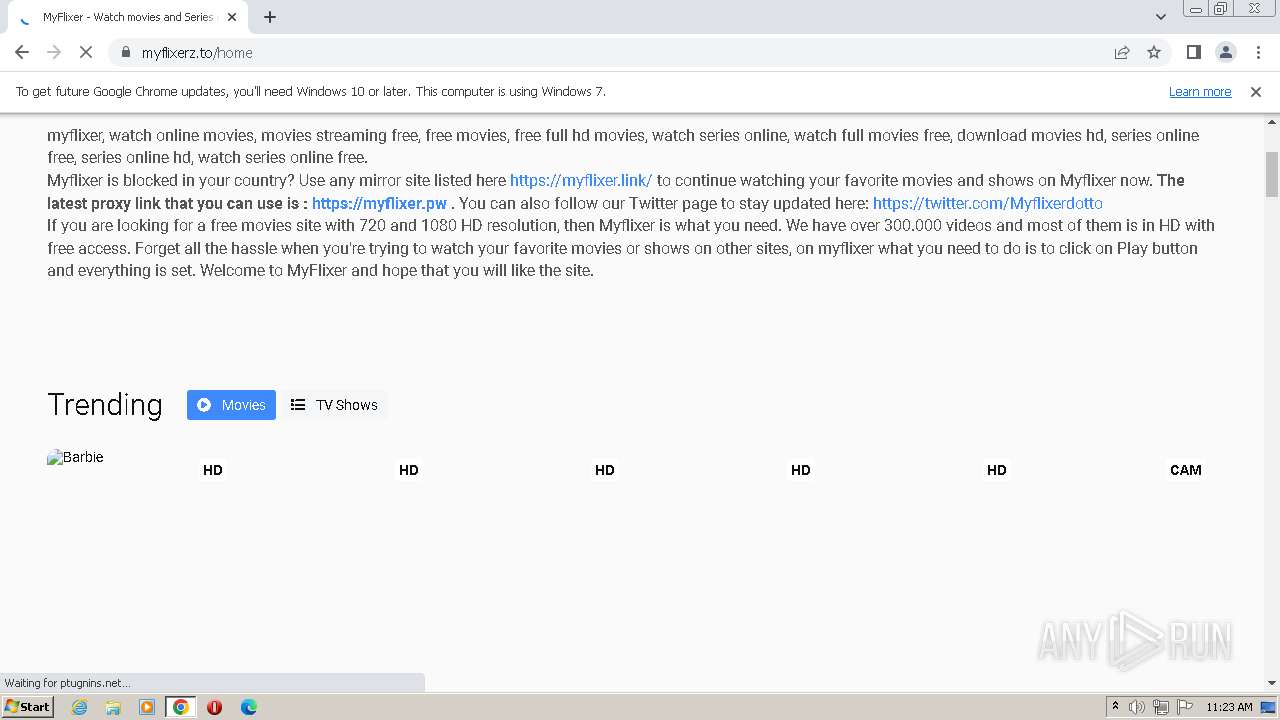Launch Internet Explorer from taskbar
Image resolution: width=1280 pixels, height=720 pixels.
(x=80, y=707)
